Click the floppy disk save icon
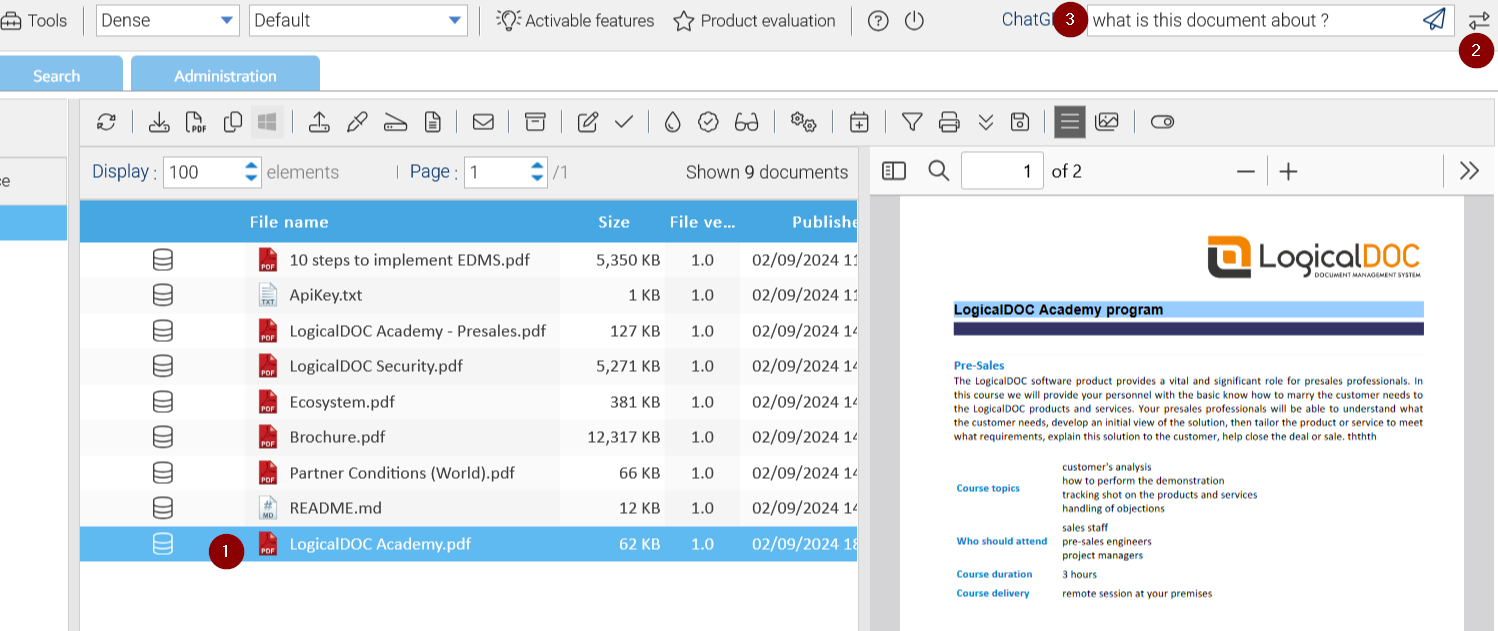The height and width of the screenshot is (631, 1498). coord(1020,122)
